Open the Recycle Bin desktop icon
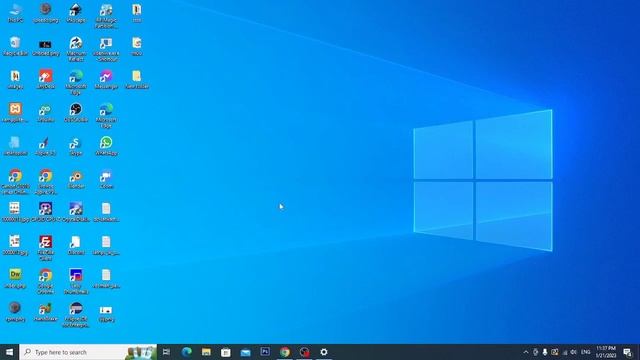Image resolution: width=640 pixels, height=360 pixels. (15, 46)
